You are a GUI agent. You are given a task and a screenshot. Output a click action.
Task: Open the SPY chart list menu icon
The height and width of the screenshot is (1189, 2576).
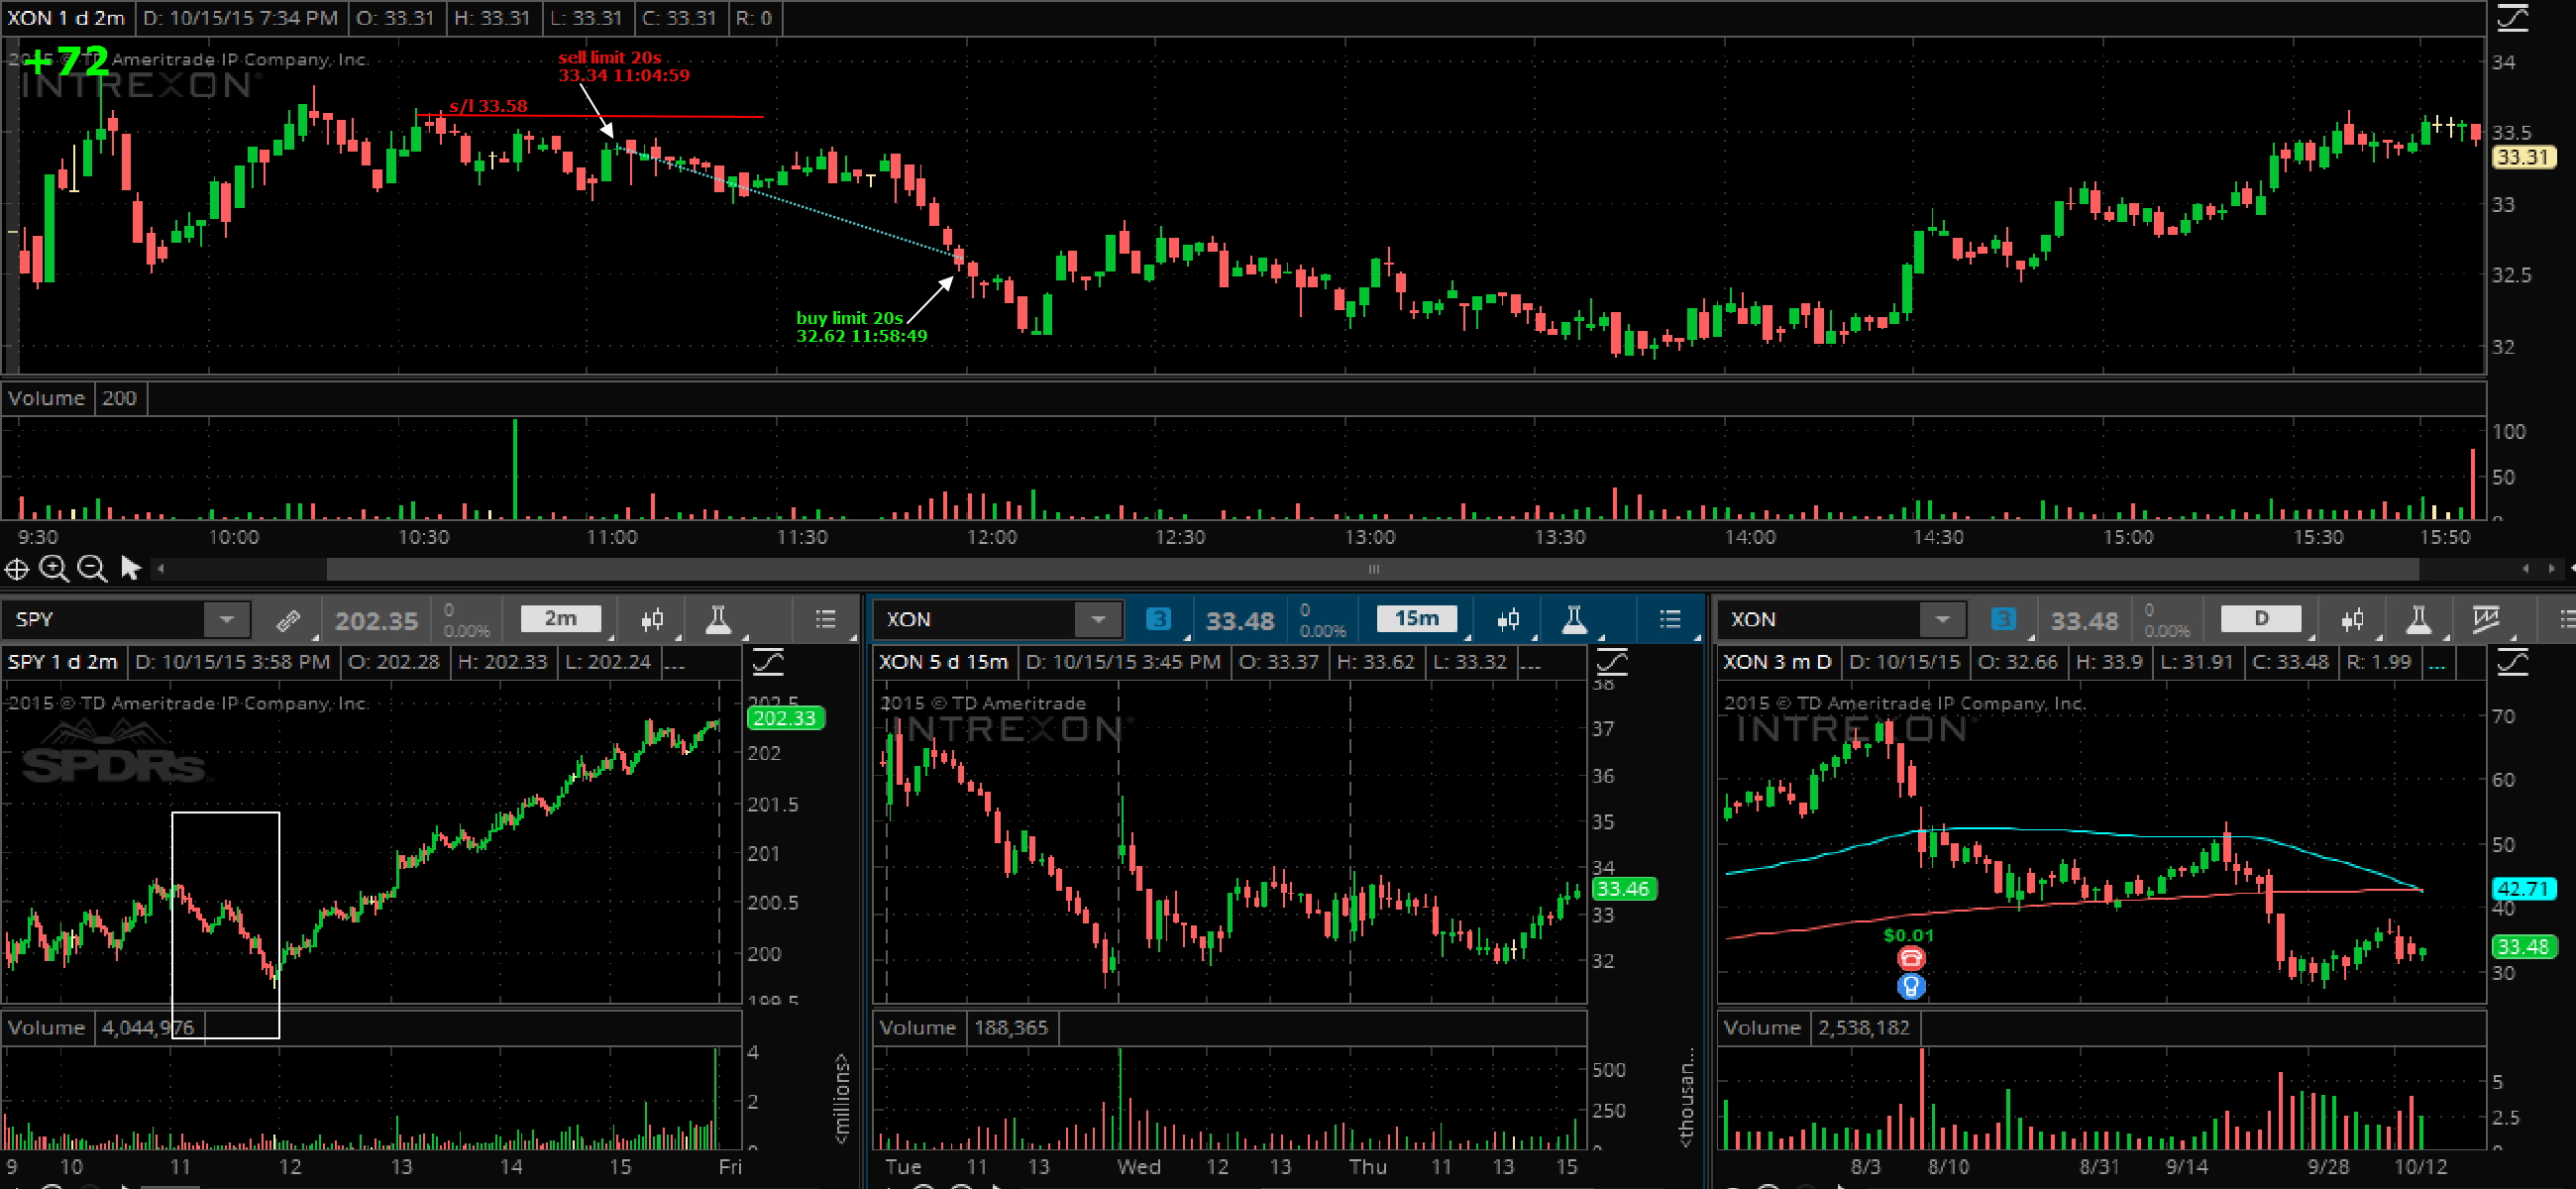click(x=825, y=620)
